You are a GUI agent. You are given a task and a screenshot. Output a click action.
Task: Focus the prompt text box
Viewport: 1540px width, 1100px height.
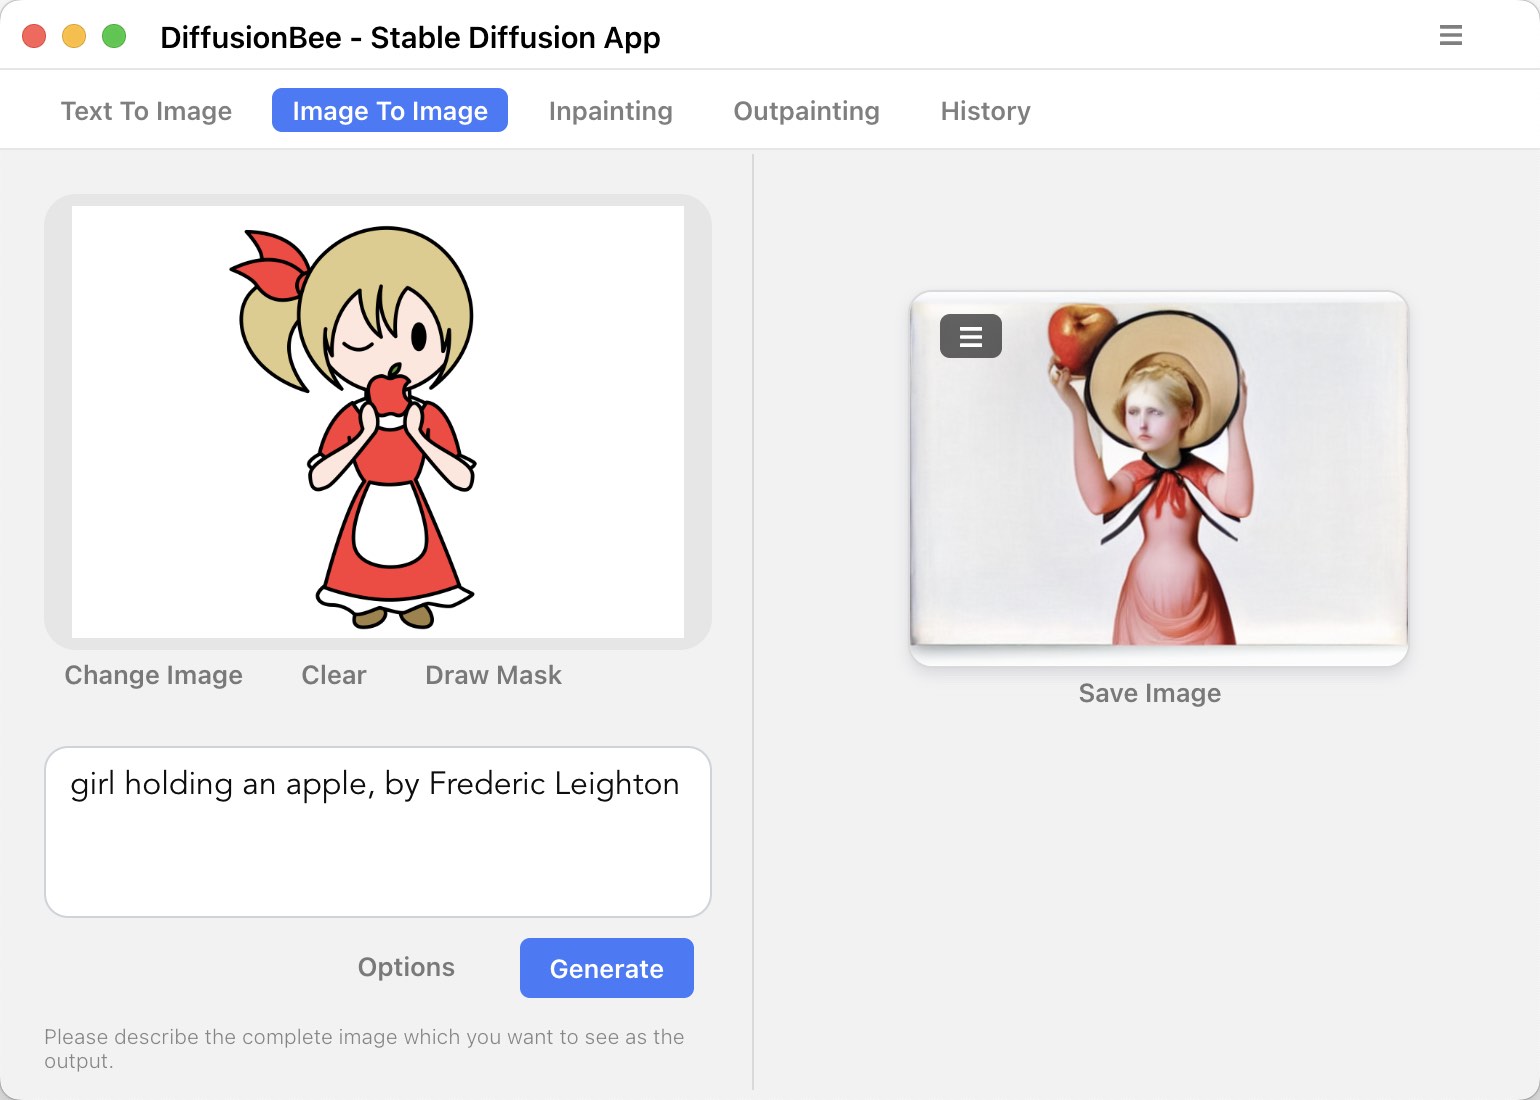point(377,850)
